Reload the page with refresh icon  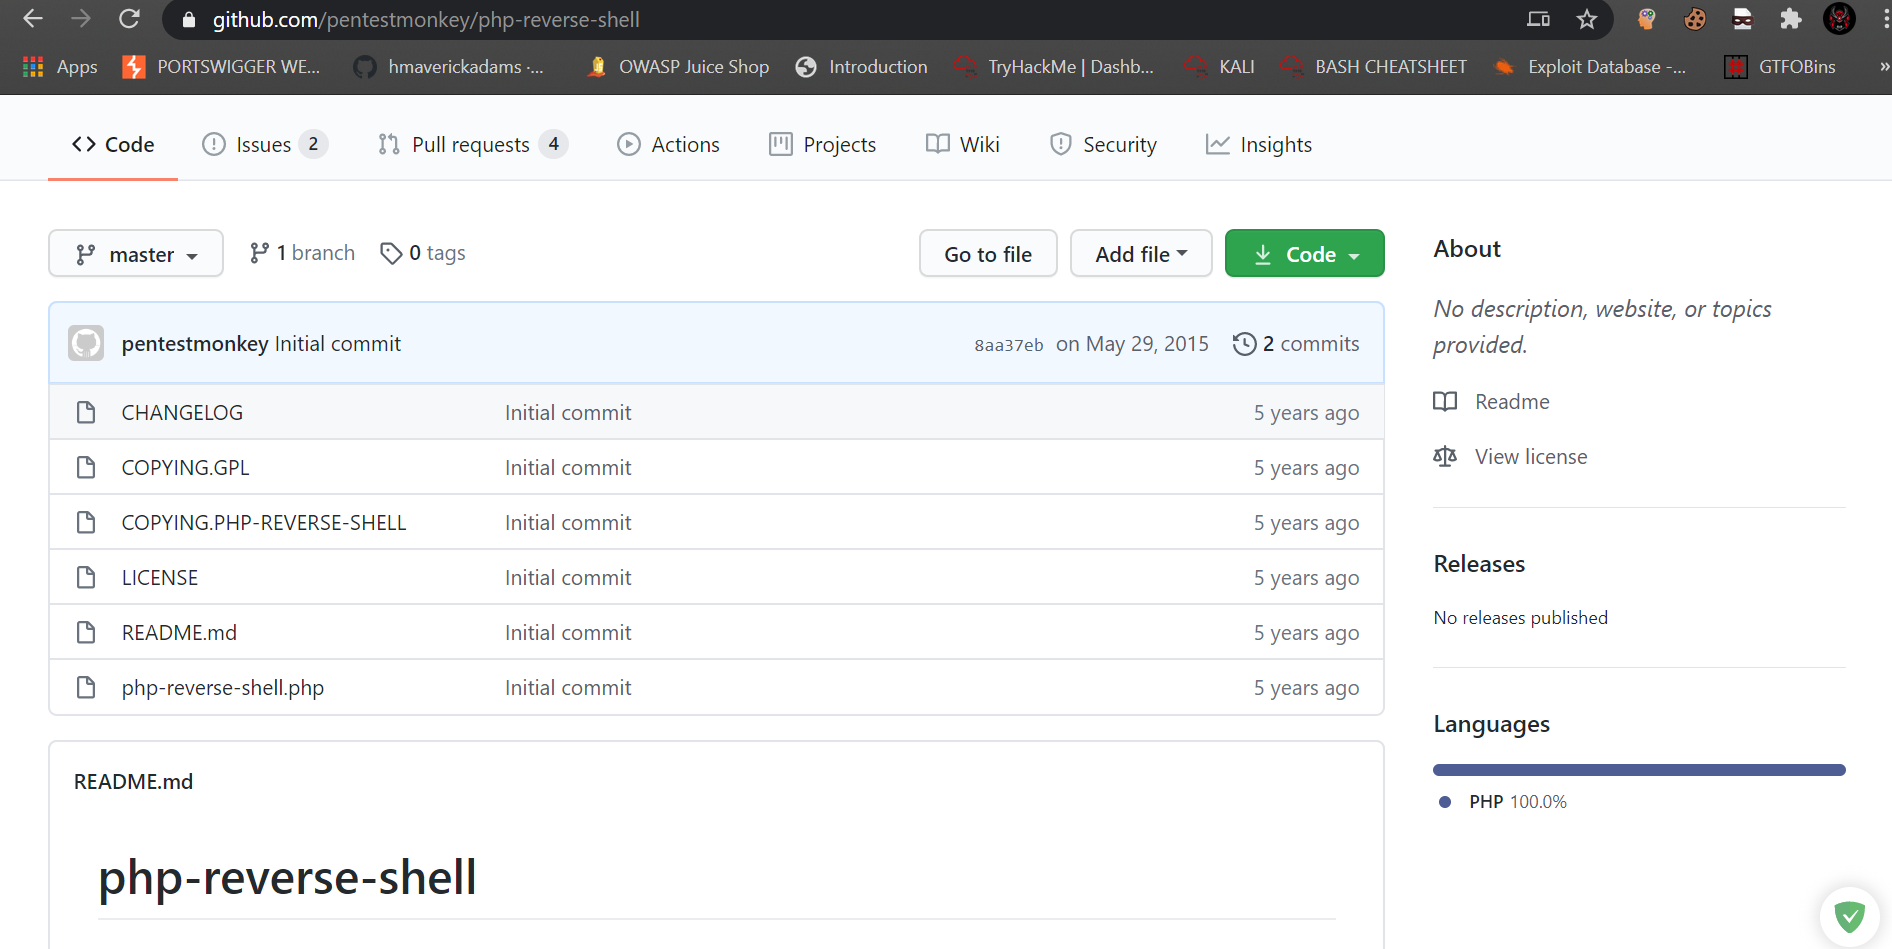pos(129,19)
